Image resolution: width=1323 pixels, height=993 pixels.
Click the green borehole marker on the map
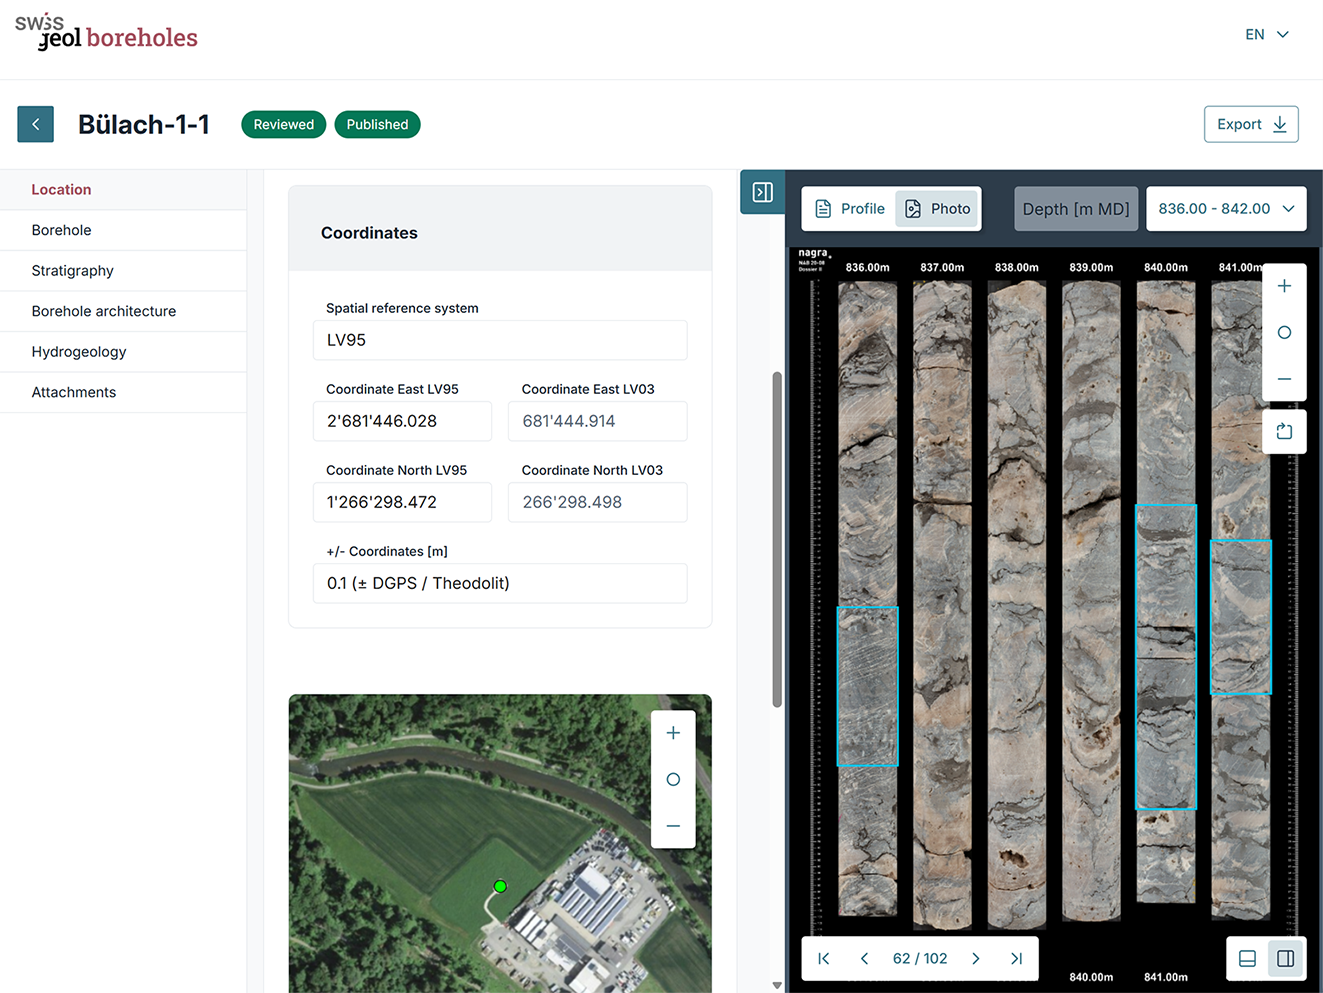(x=500, y=886)
